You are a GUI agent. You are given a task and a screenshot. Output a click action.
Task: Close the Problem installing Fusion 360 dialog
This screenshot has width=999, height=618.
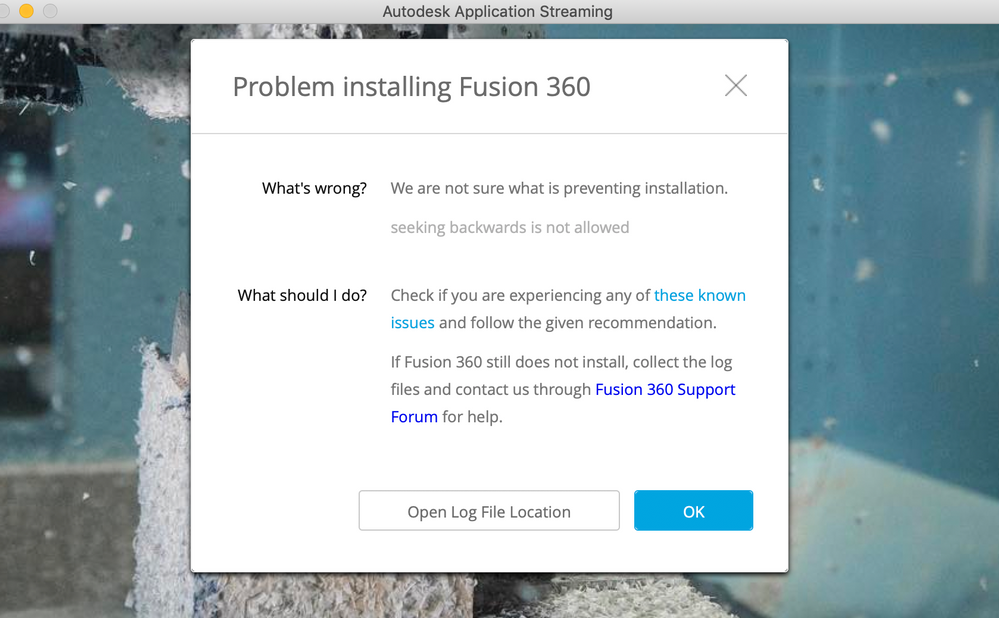coord(736,86)
